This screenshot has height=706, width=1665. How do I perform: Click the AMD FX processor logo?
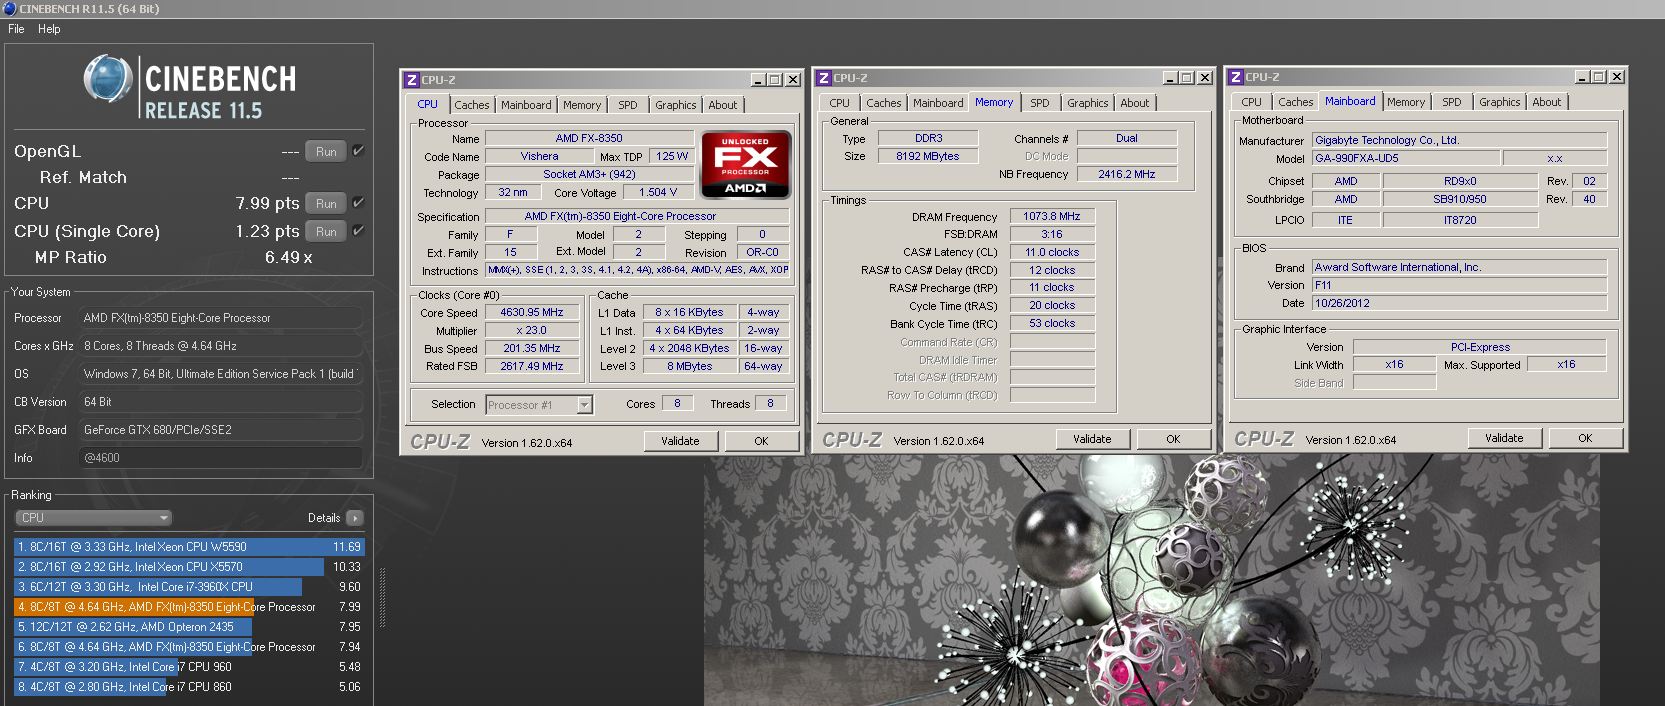click(746, 163)
